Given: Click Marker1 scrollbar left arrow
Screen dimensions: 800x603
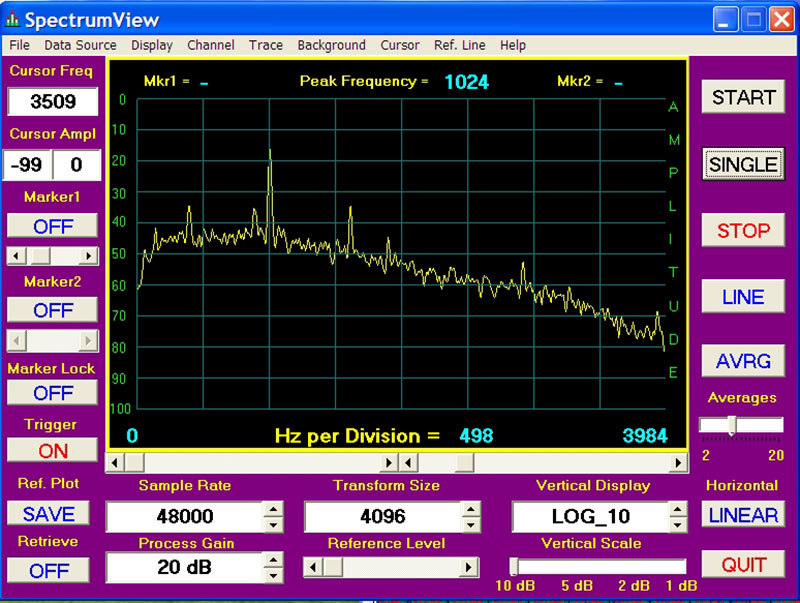Looking at the screenshot, I should tap(16, 256).
